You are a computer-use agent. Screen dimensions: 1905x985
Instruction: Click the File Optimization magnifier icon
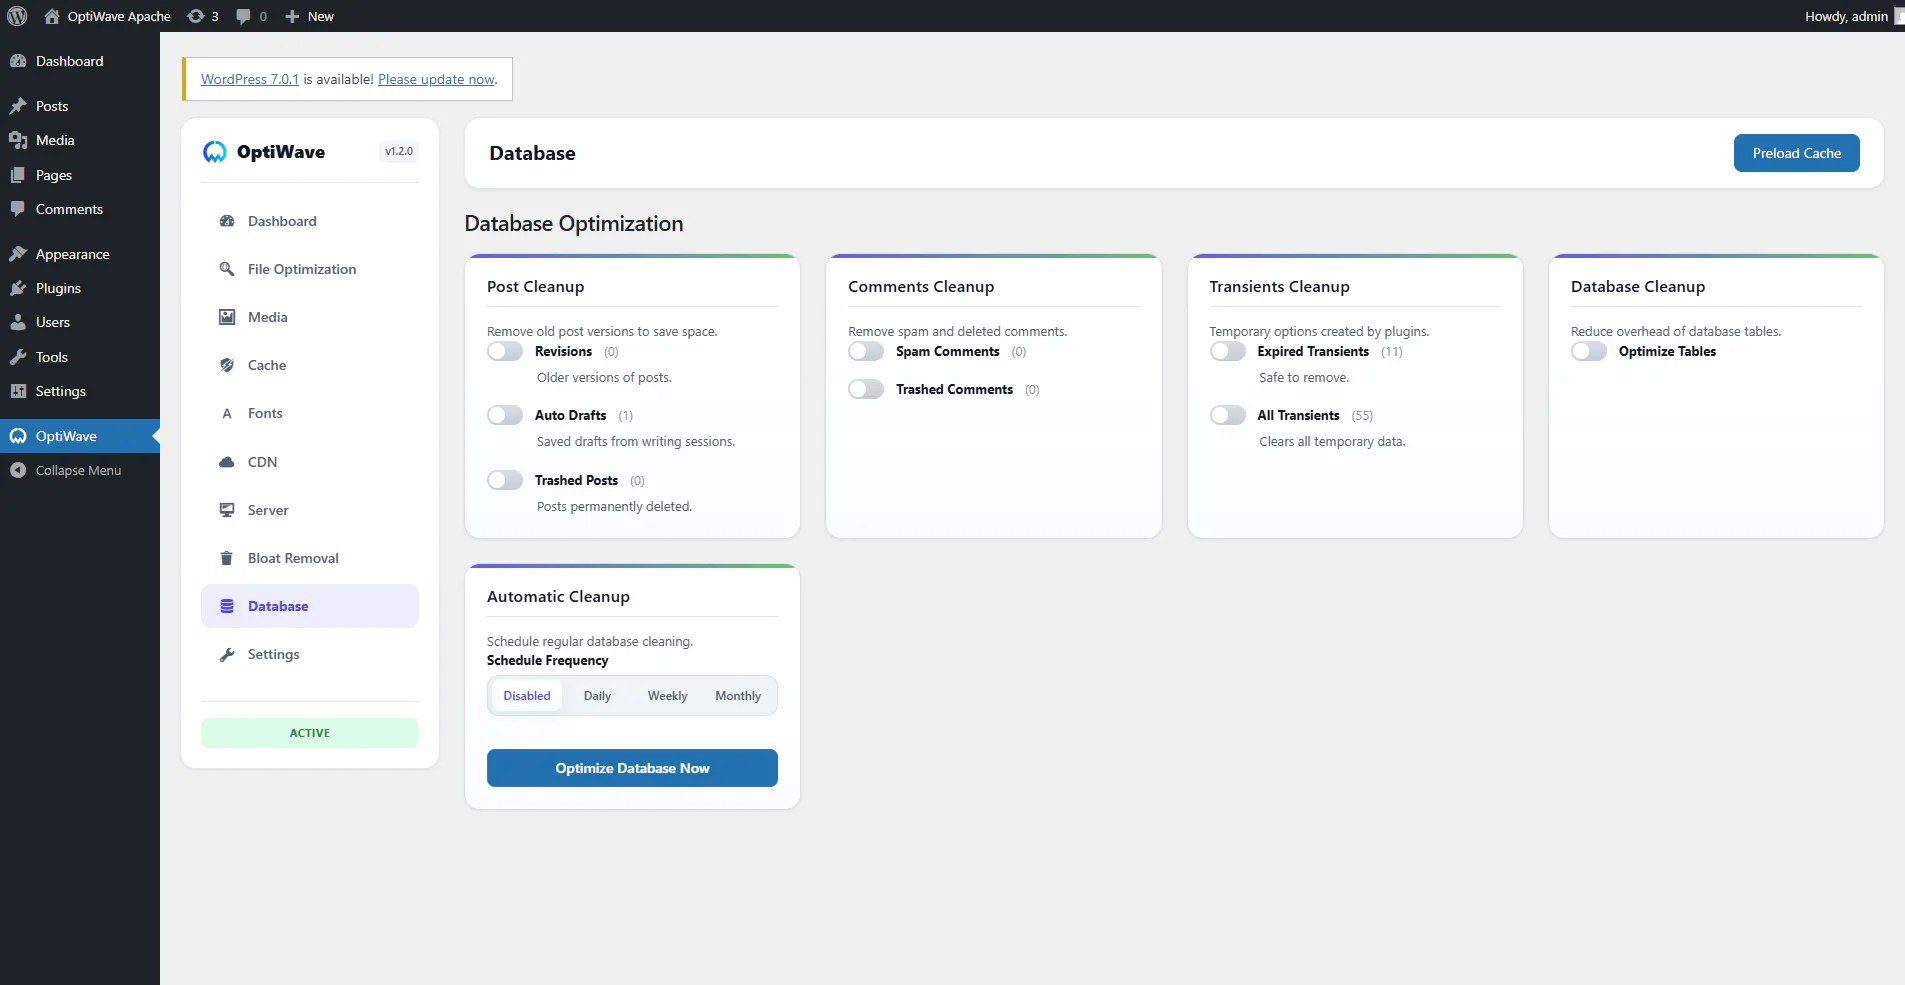click(x=227, y=269)
